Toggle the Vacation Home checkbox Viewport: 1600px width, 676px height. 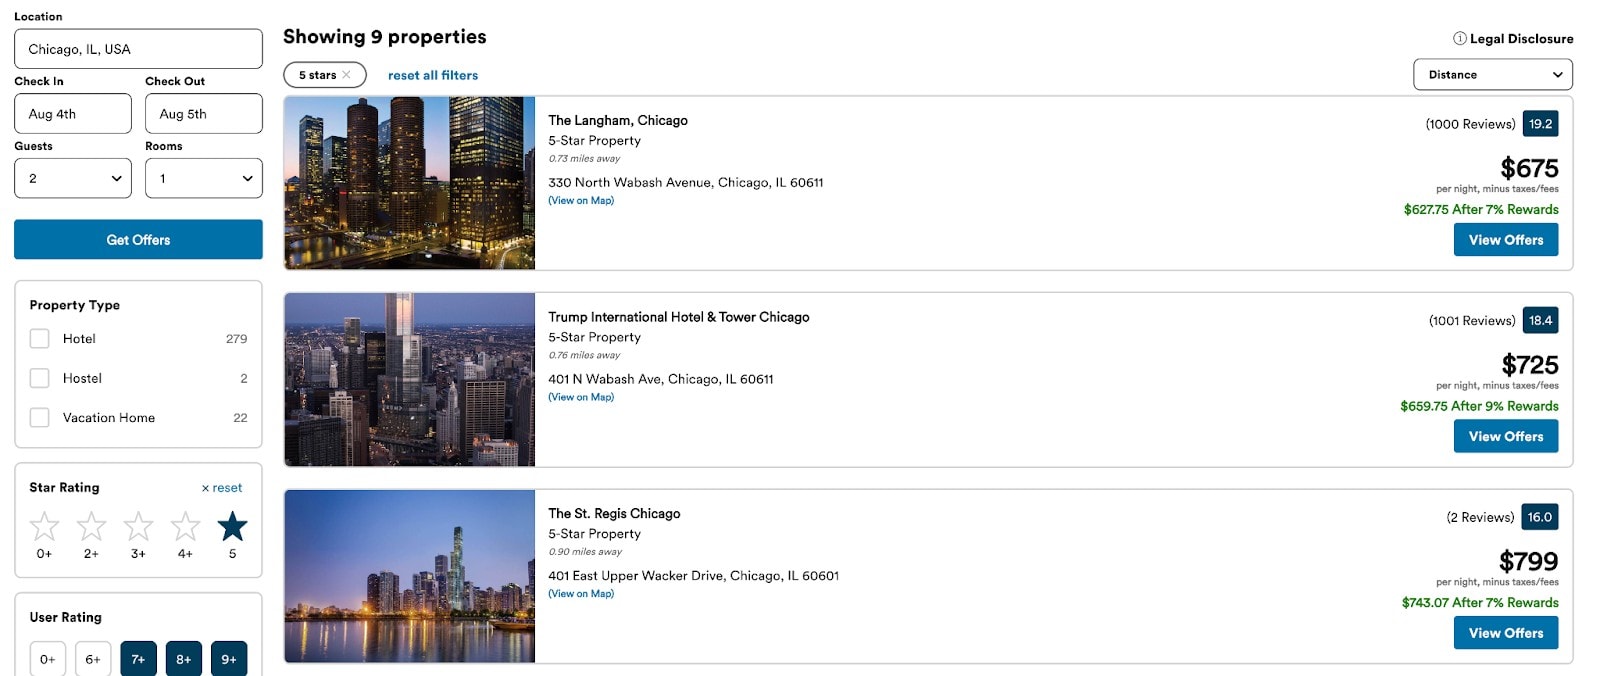(x=39, y=417)
